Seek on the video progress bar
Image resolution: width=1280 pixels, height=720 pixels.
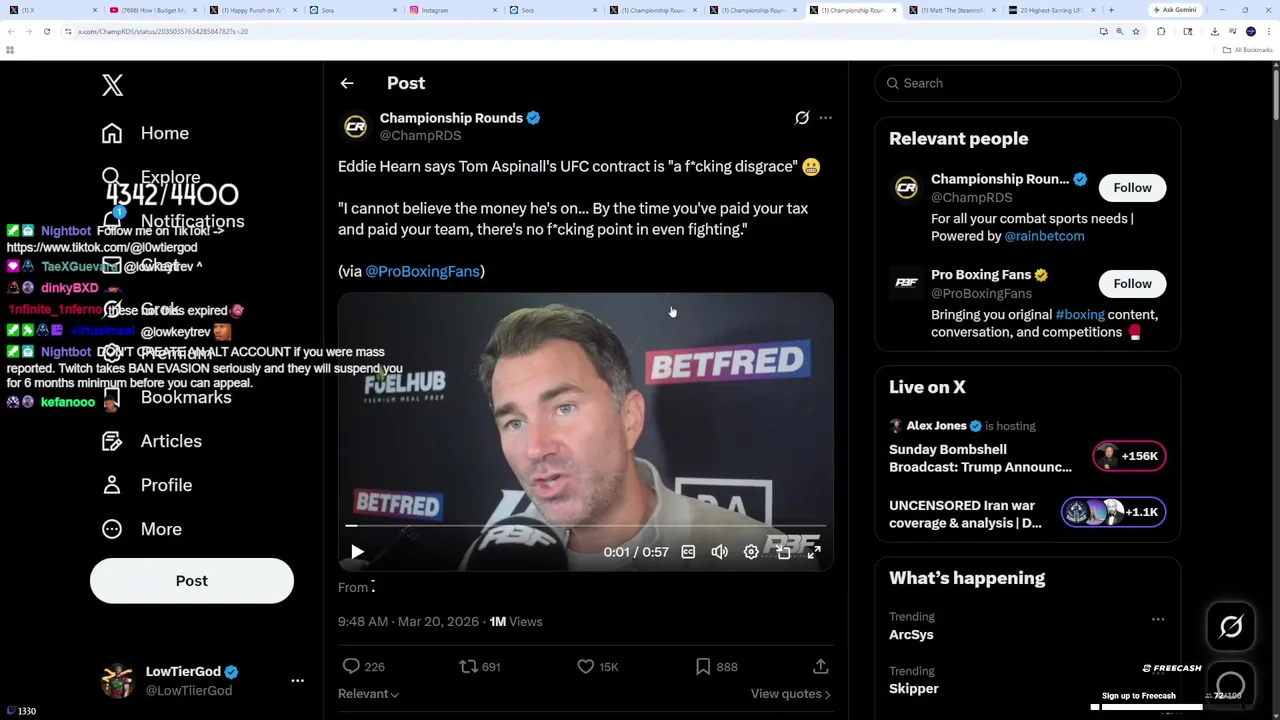click(586, 525)
